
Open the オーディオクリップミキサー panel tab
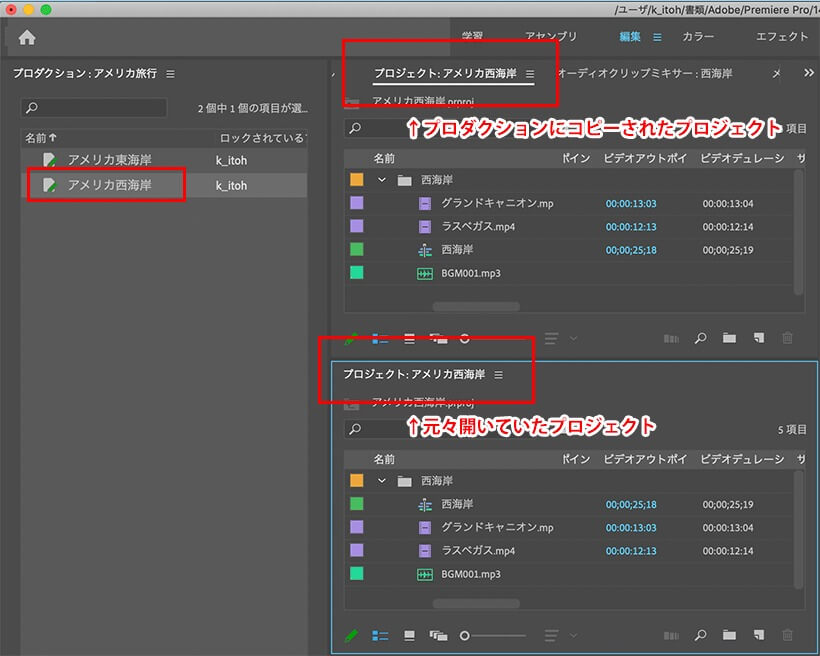[645, 73]
